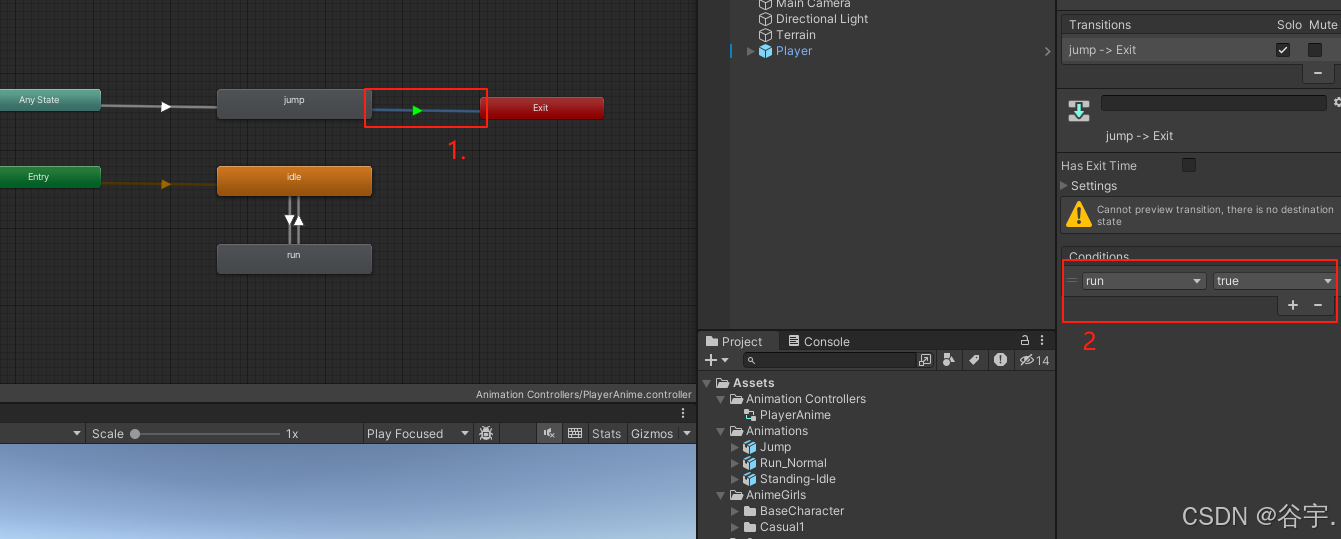Click the Scale slider handle
Image resolution: width=1341 pixels, height=539 pixels.
coord(135,434)
